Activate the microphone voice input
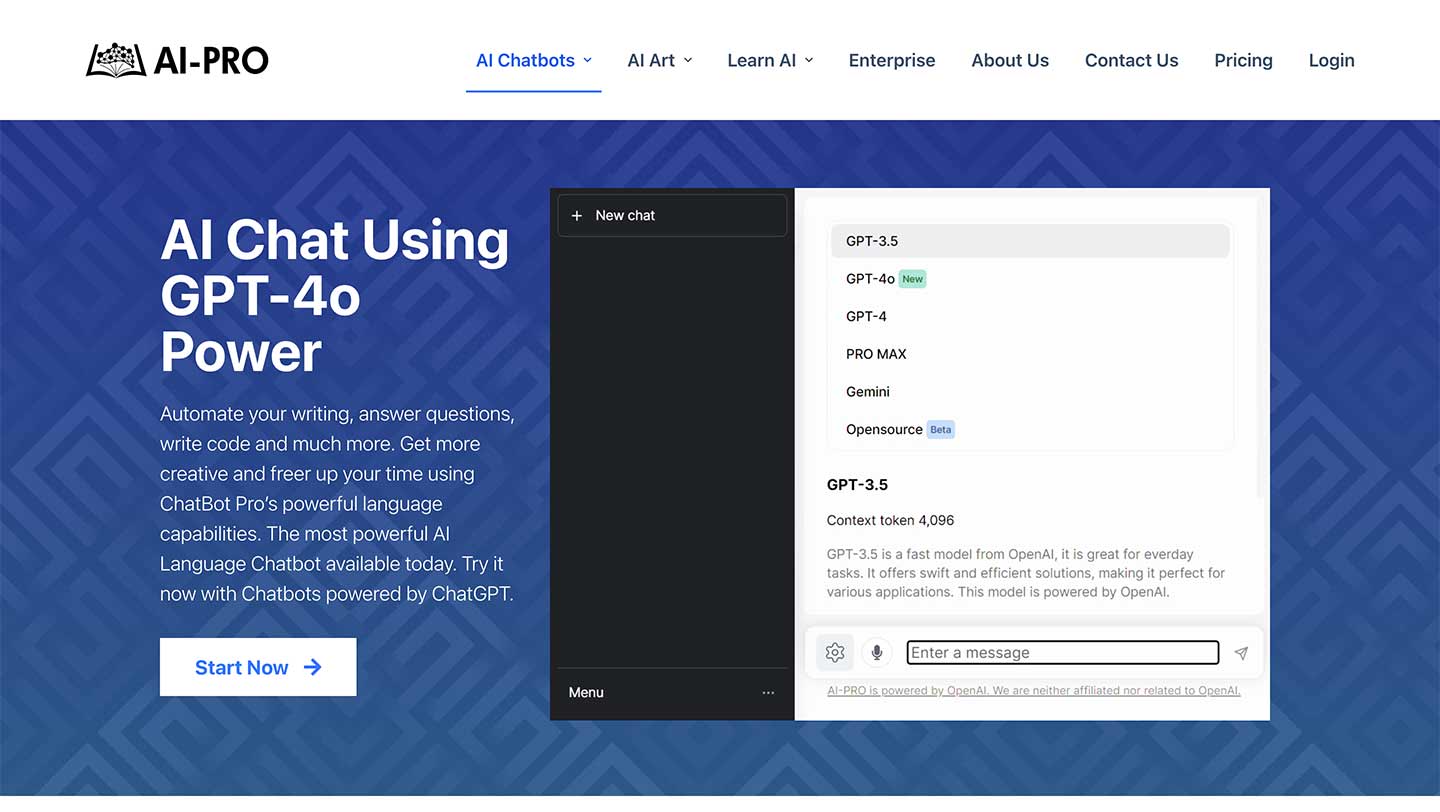Image resolution: width=1440 pixels, height=812 pixels. tap(877, 653)
